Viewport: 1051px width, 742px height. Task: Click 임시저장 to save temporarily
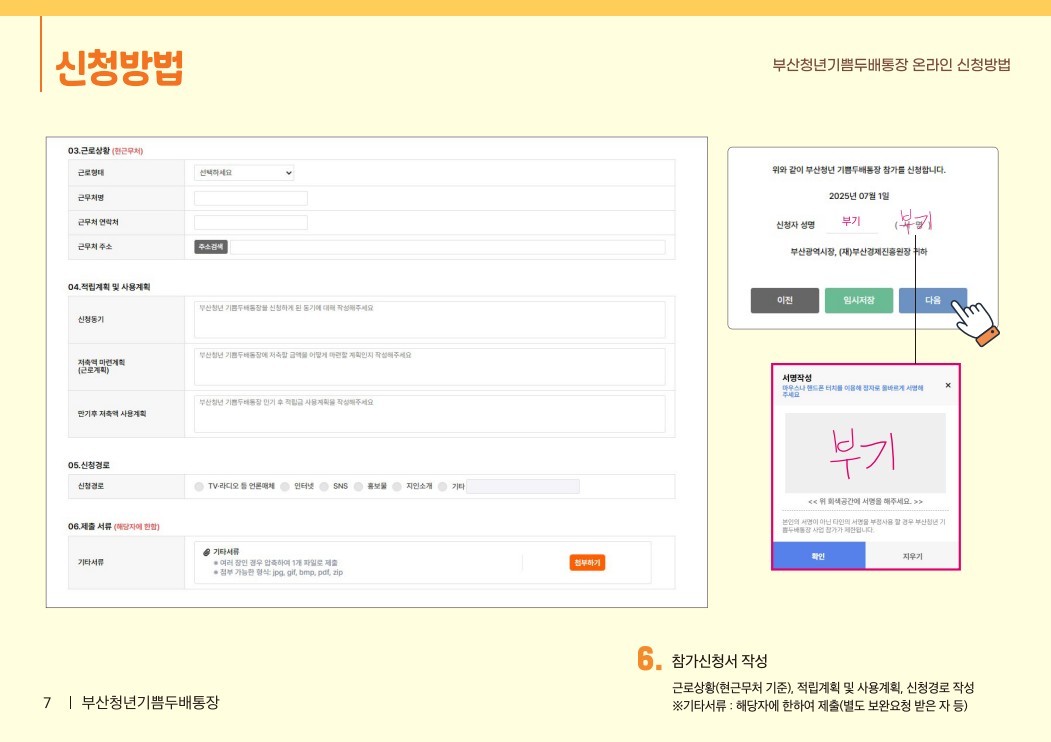[860, 299]
